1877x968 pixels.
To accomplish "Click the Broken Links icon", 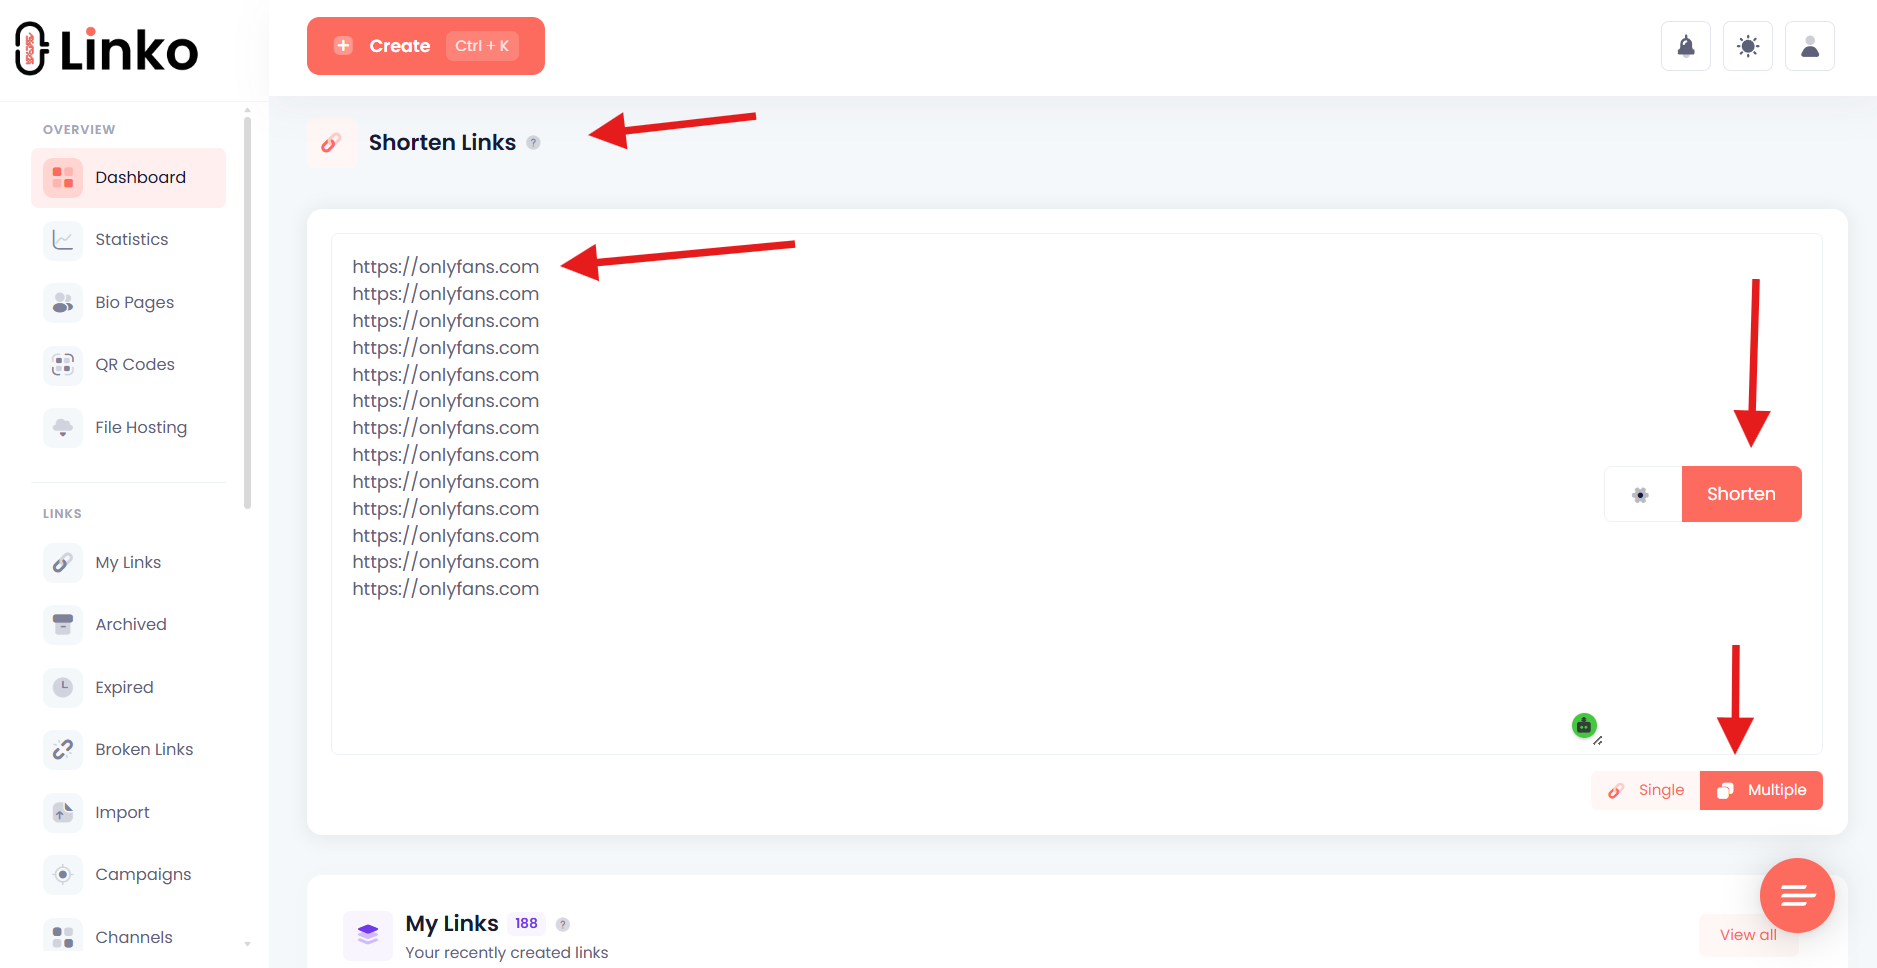I will pyautogui.click(x=63, y=750).
